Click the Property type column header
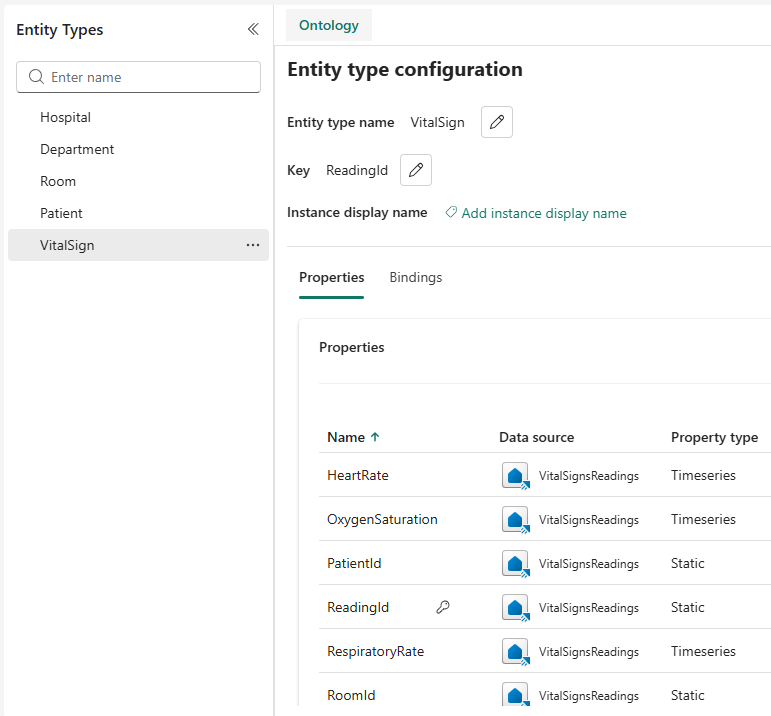Viewport: 771px width, 716px height. click(714, 437)
